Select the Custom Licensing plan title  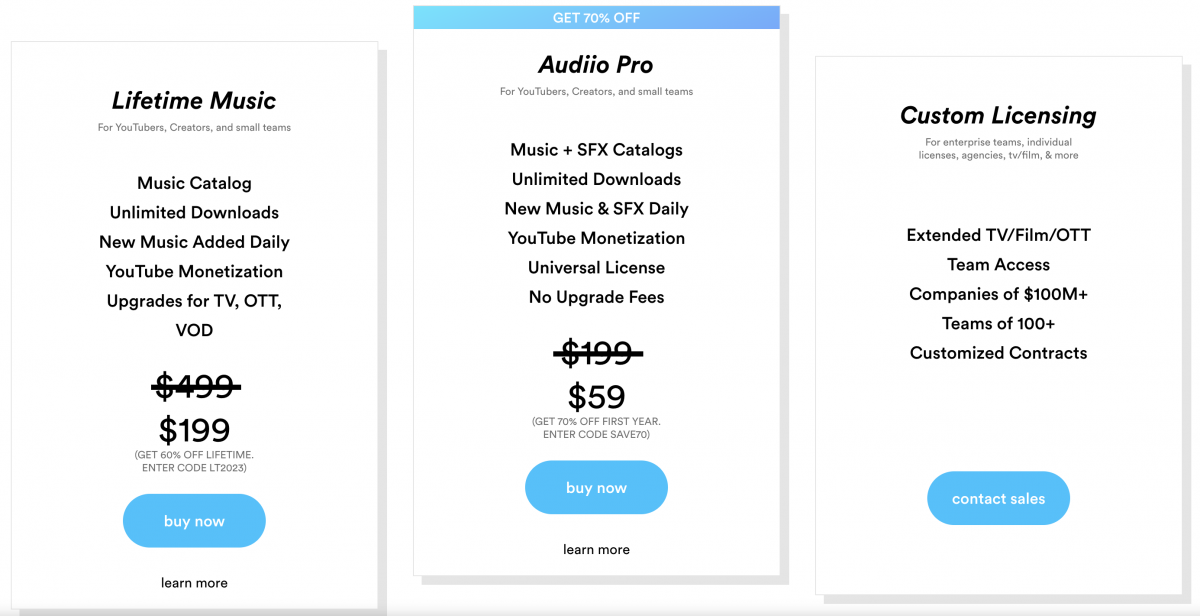coord(998,115)
